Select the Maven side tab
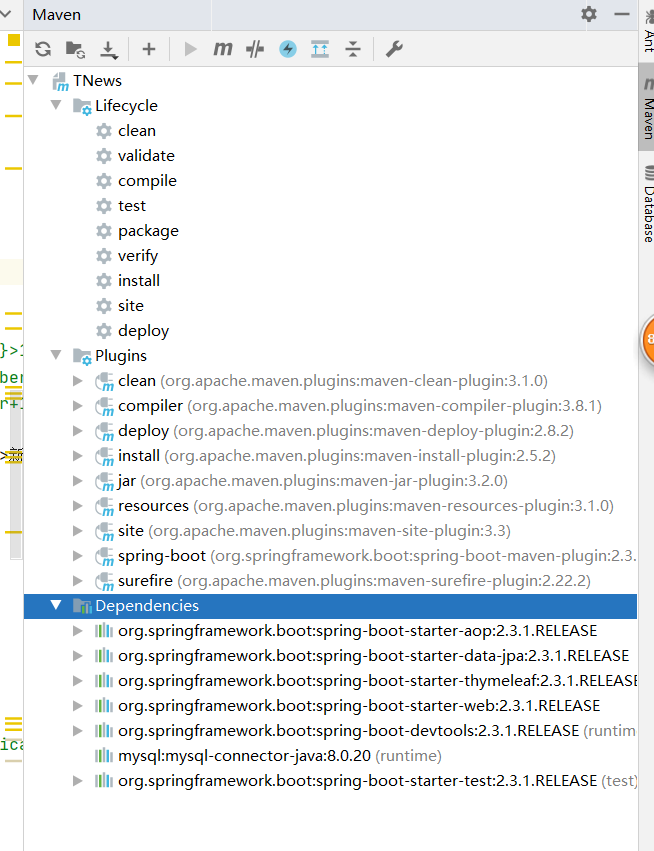 (x=647, y=107)
